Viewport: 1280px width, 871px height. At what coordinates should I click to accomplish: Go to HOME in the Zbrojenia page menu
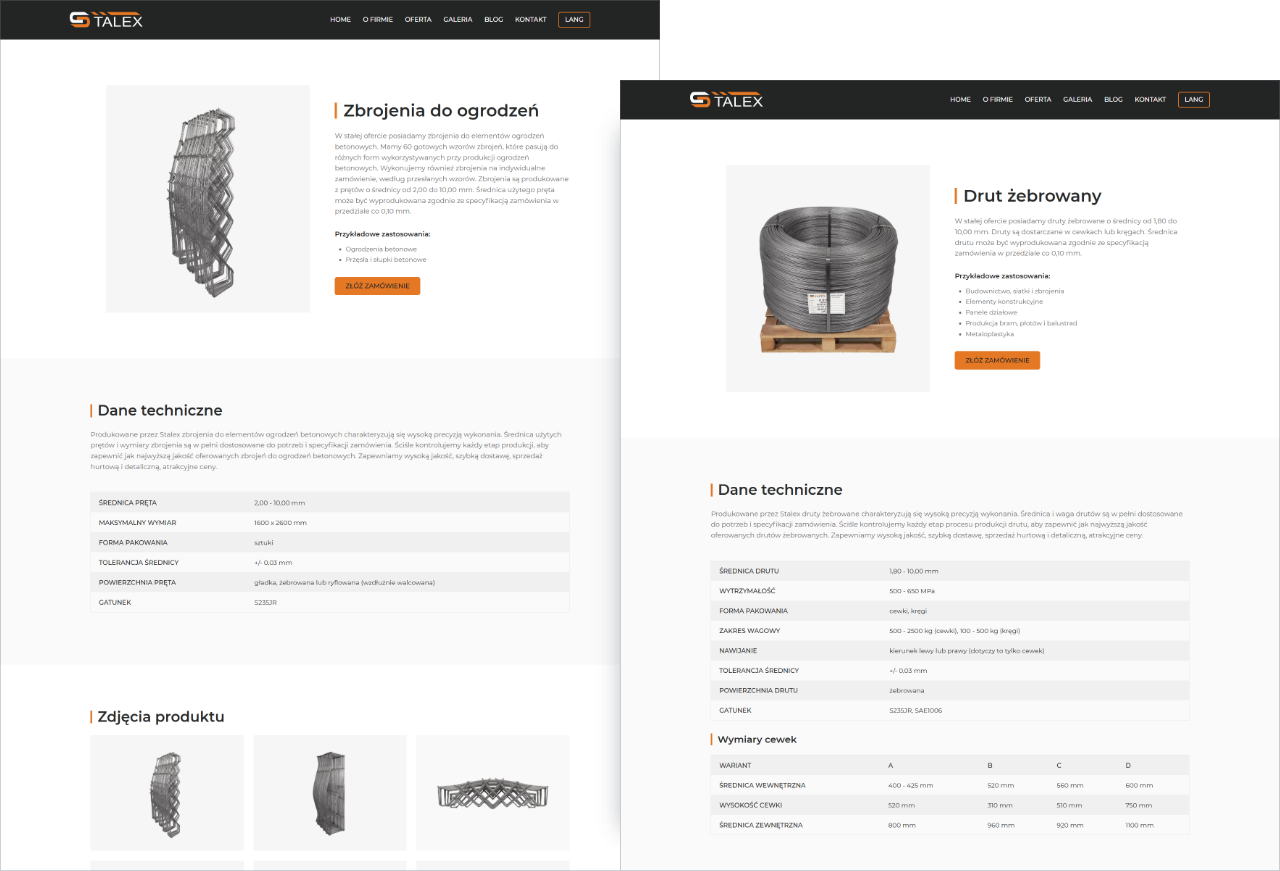click(340, 19)
